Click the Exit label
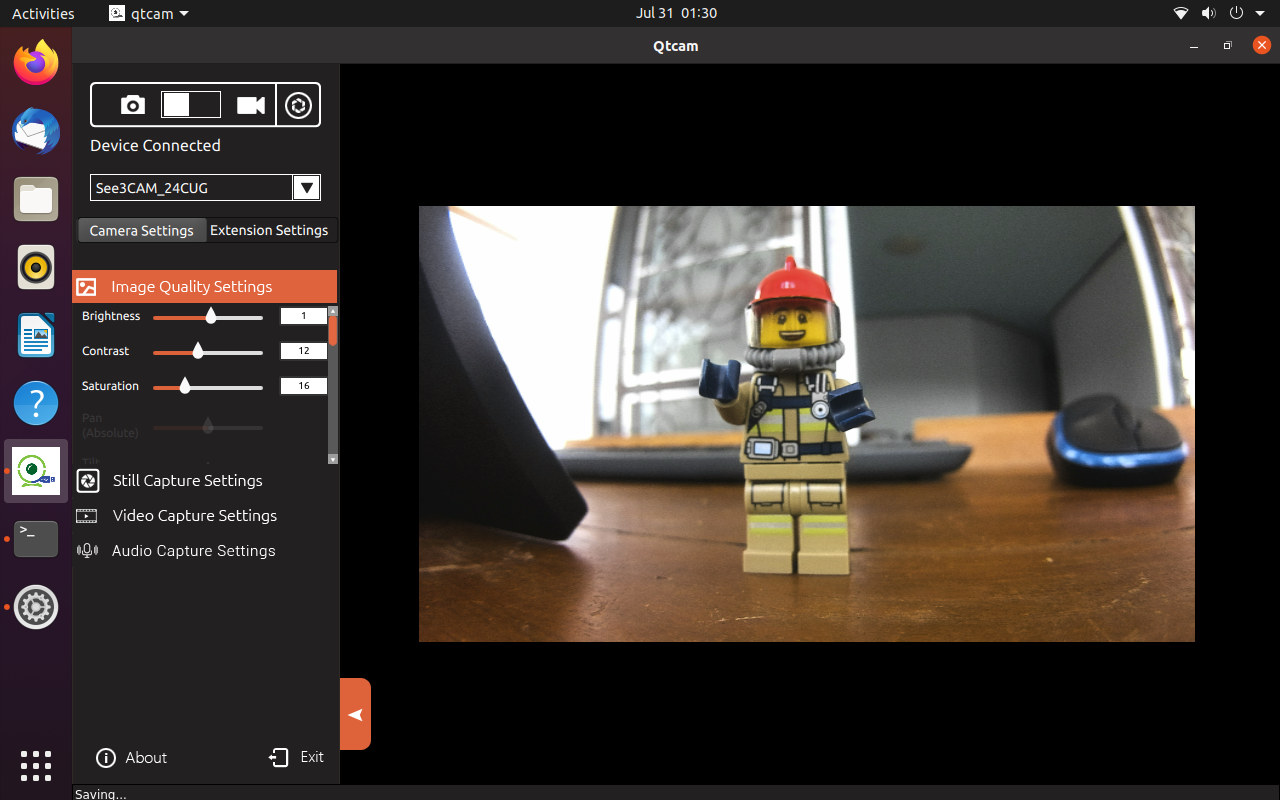Image resolution: width=1280 pixels, height=800 pixels. (312, 757)
